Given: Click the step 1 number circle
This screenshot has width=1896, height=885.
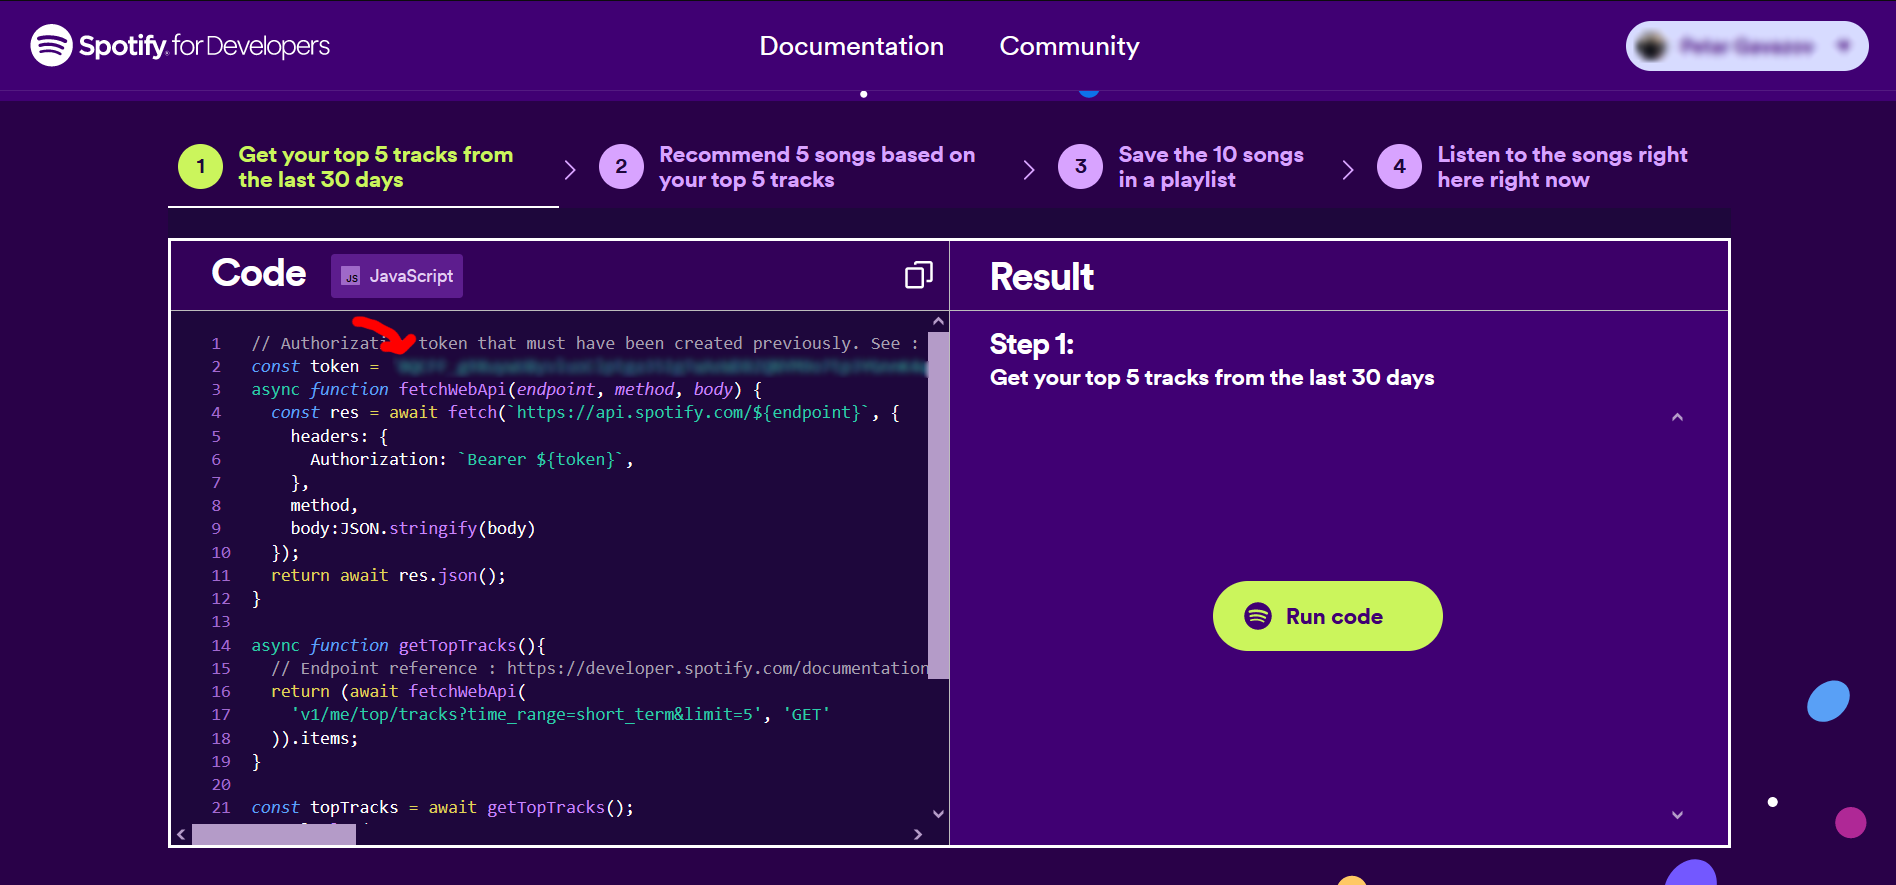Looking at the screenshot, I should [200, 166].
